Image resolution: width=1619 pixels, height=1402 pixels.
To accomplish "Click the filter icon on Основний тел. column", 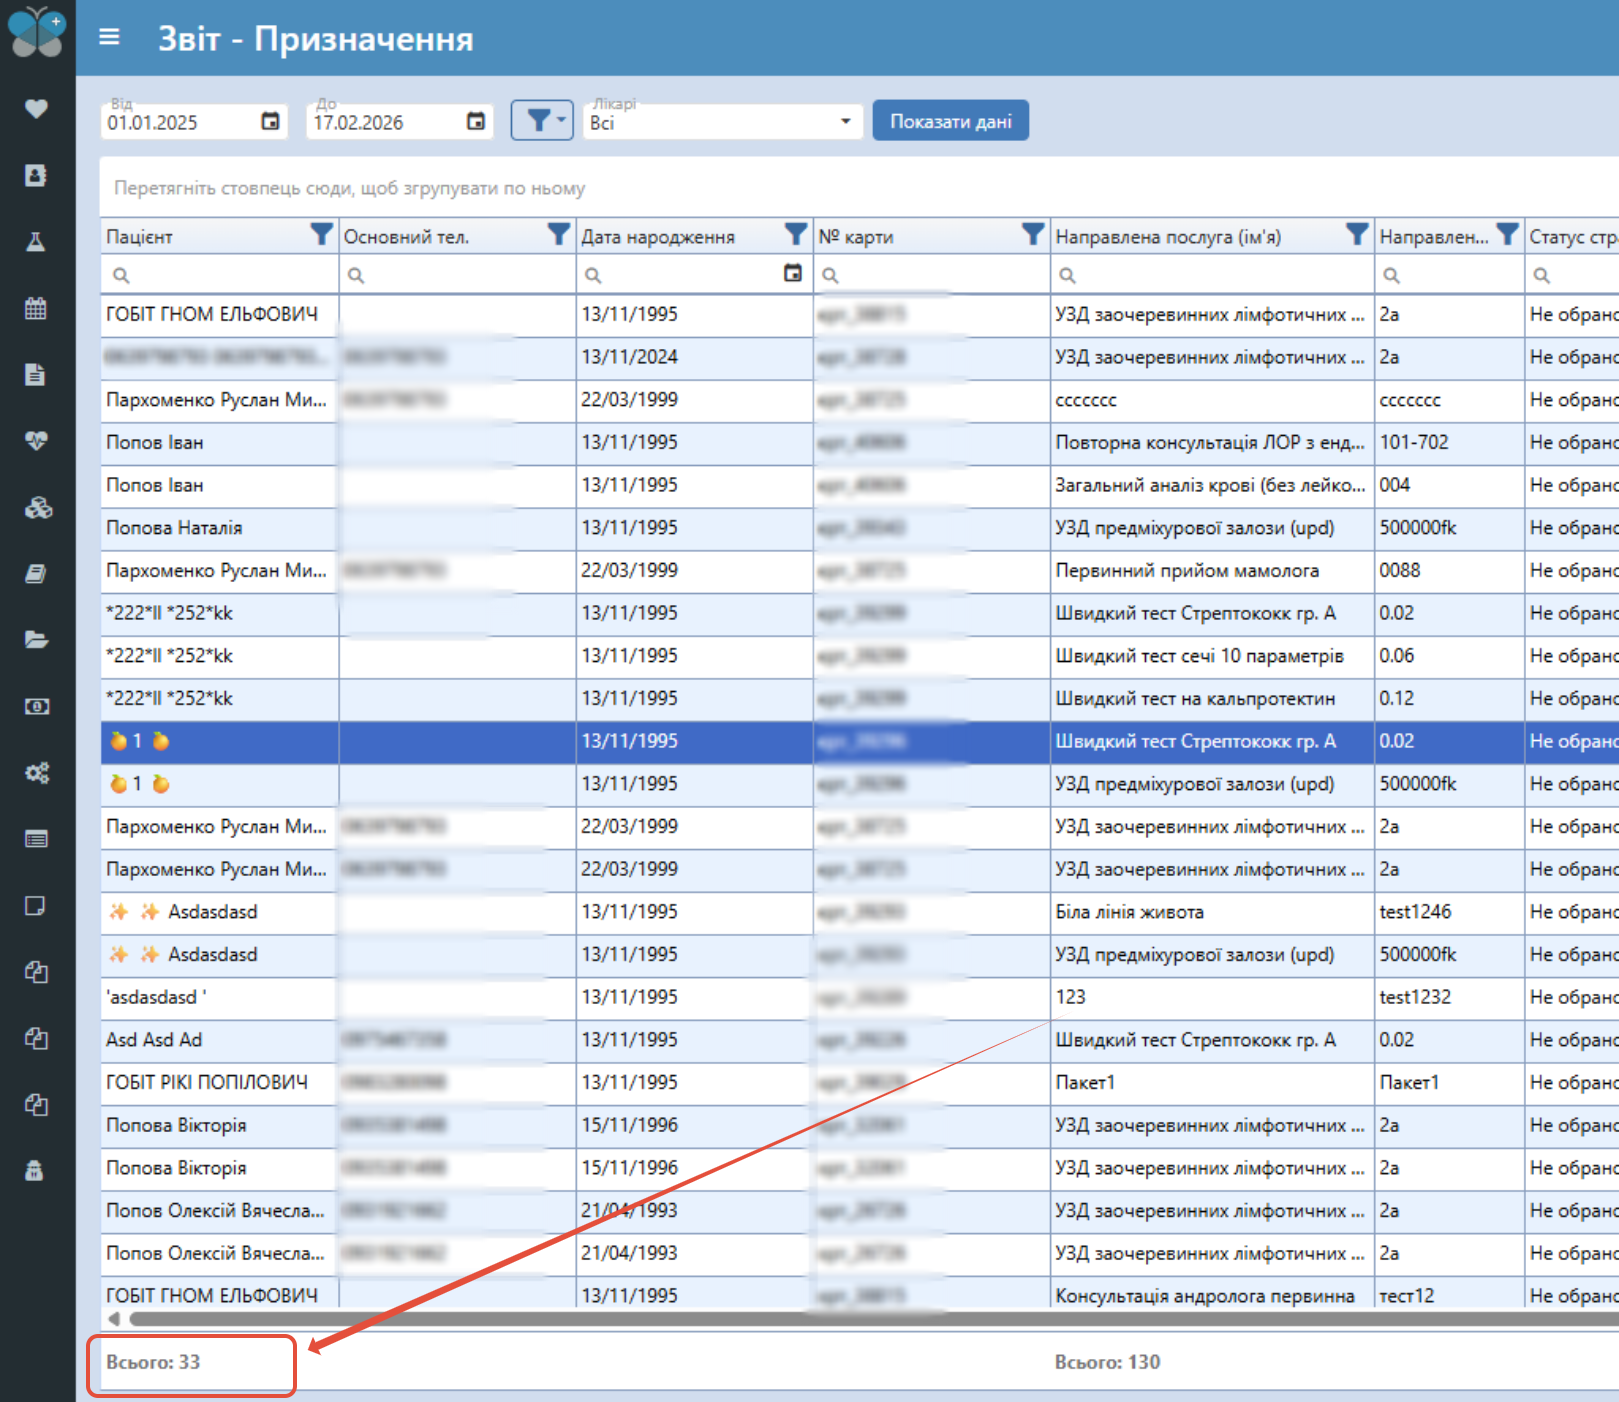I will [559, 235].
